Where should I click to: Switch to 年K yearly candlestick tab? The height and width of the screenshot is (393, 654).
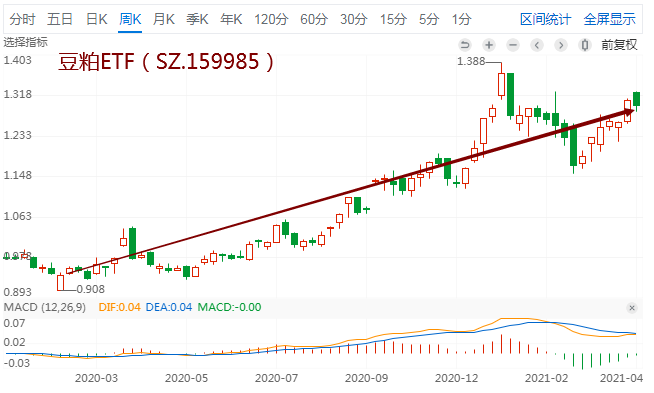231,19
